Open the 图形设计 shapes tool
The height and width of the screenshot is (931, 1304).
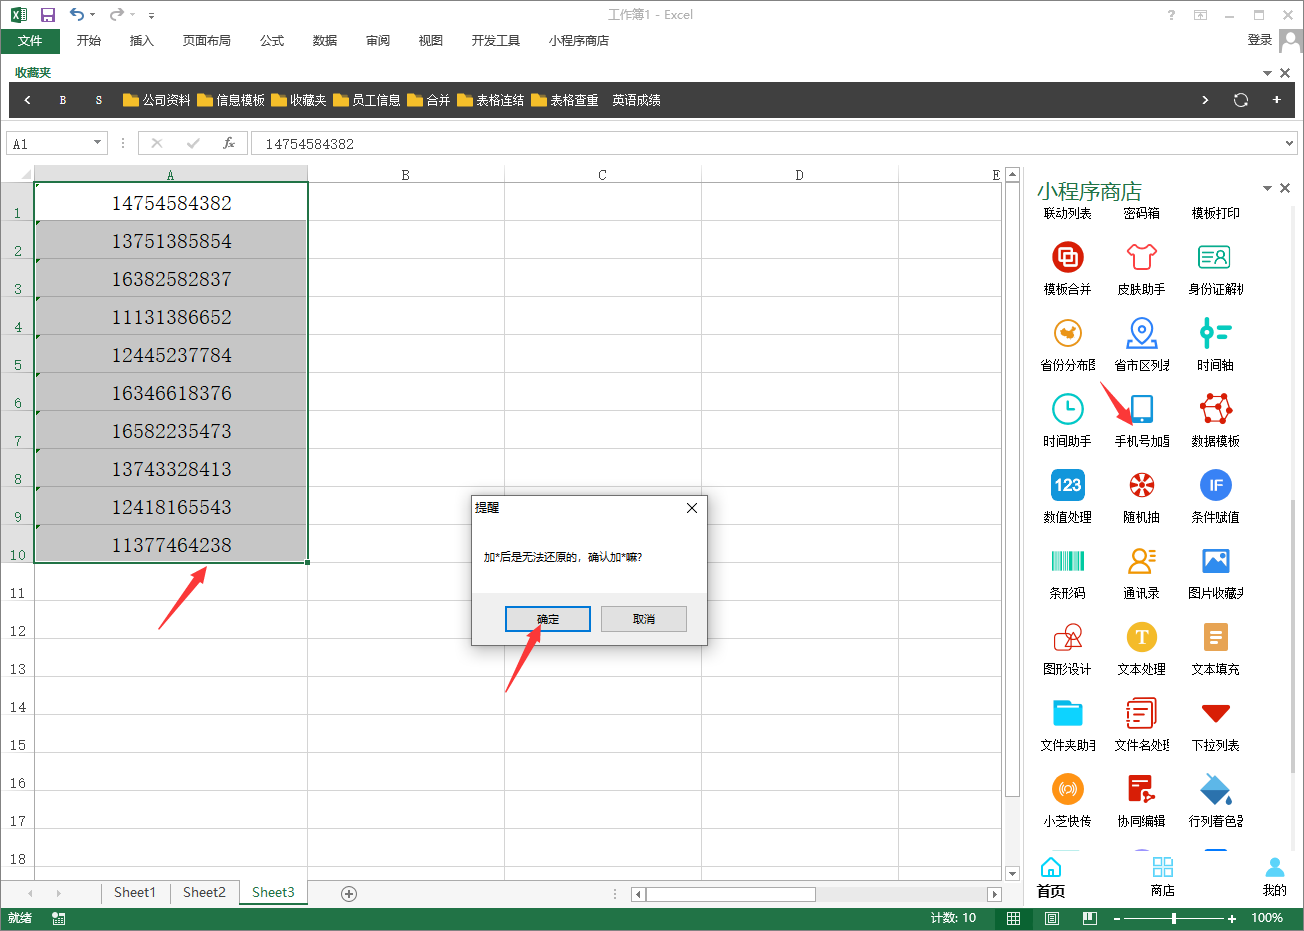coord(1067,638)
